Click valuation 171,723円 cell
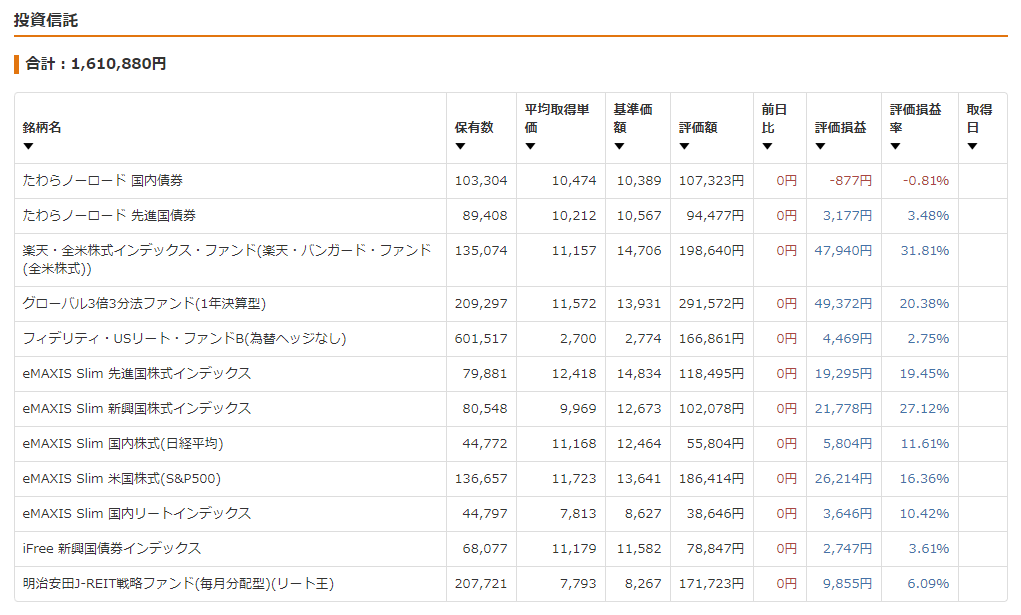1021x615 pixels. [x=712, y=584]
